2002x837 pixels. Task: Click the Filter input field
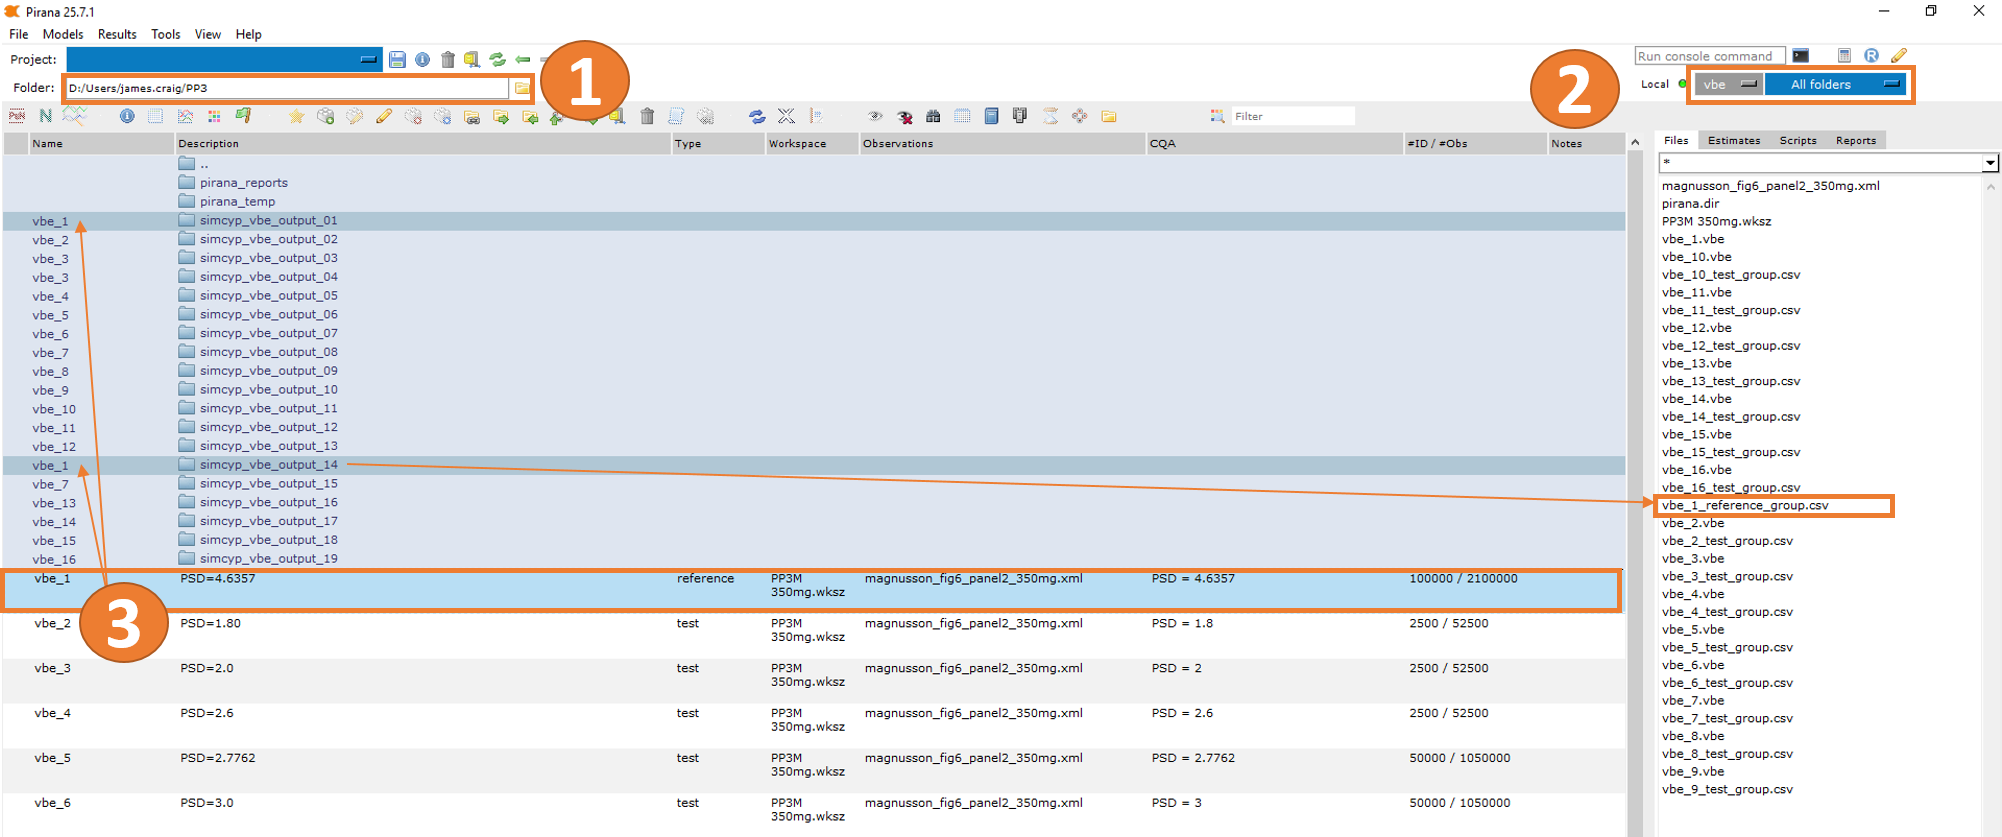click(x=1292, y=117)
